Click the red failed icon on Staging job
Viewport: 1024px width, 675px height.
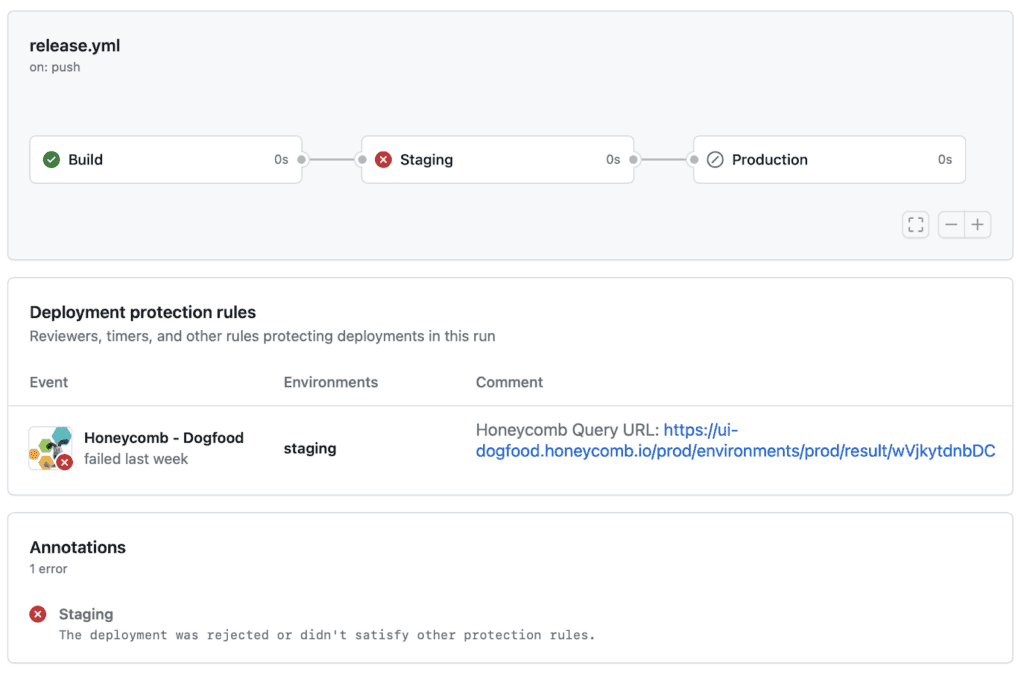tap(383, 160)
